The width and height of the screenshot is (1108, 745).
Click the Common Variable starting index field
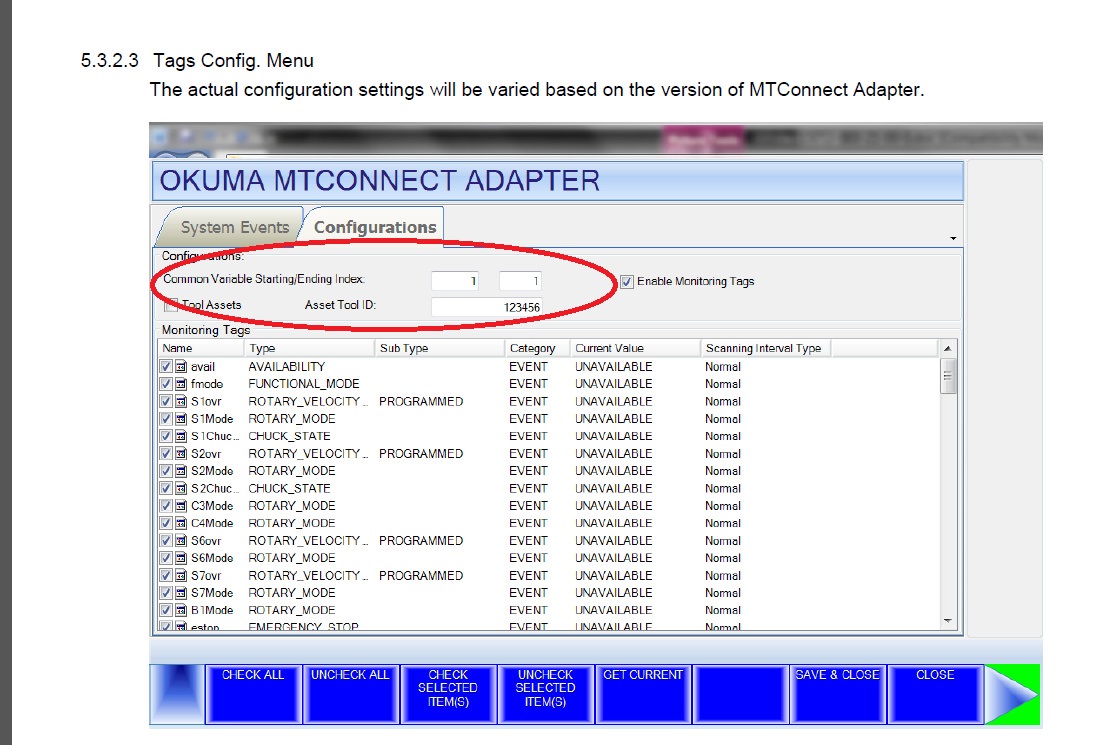(456, 281)
